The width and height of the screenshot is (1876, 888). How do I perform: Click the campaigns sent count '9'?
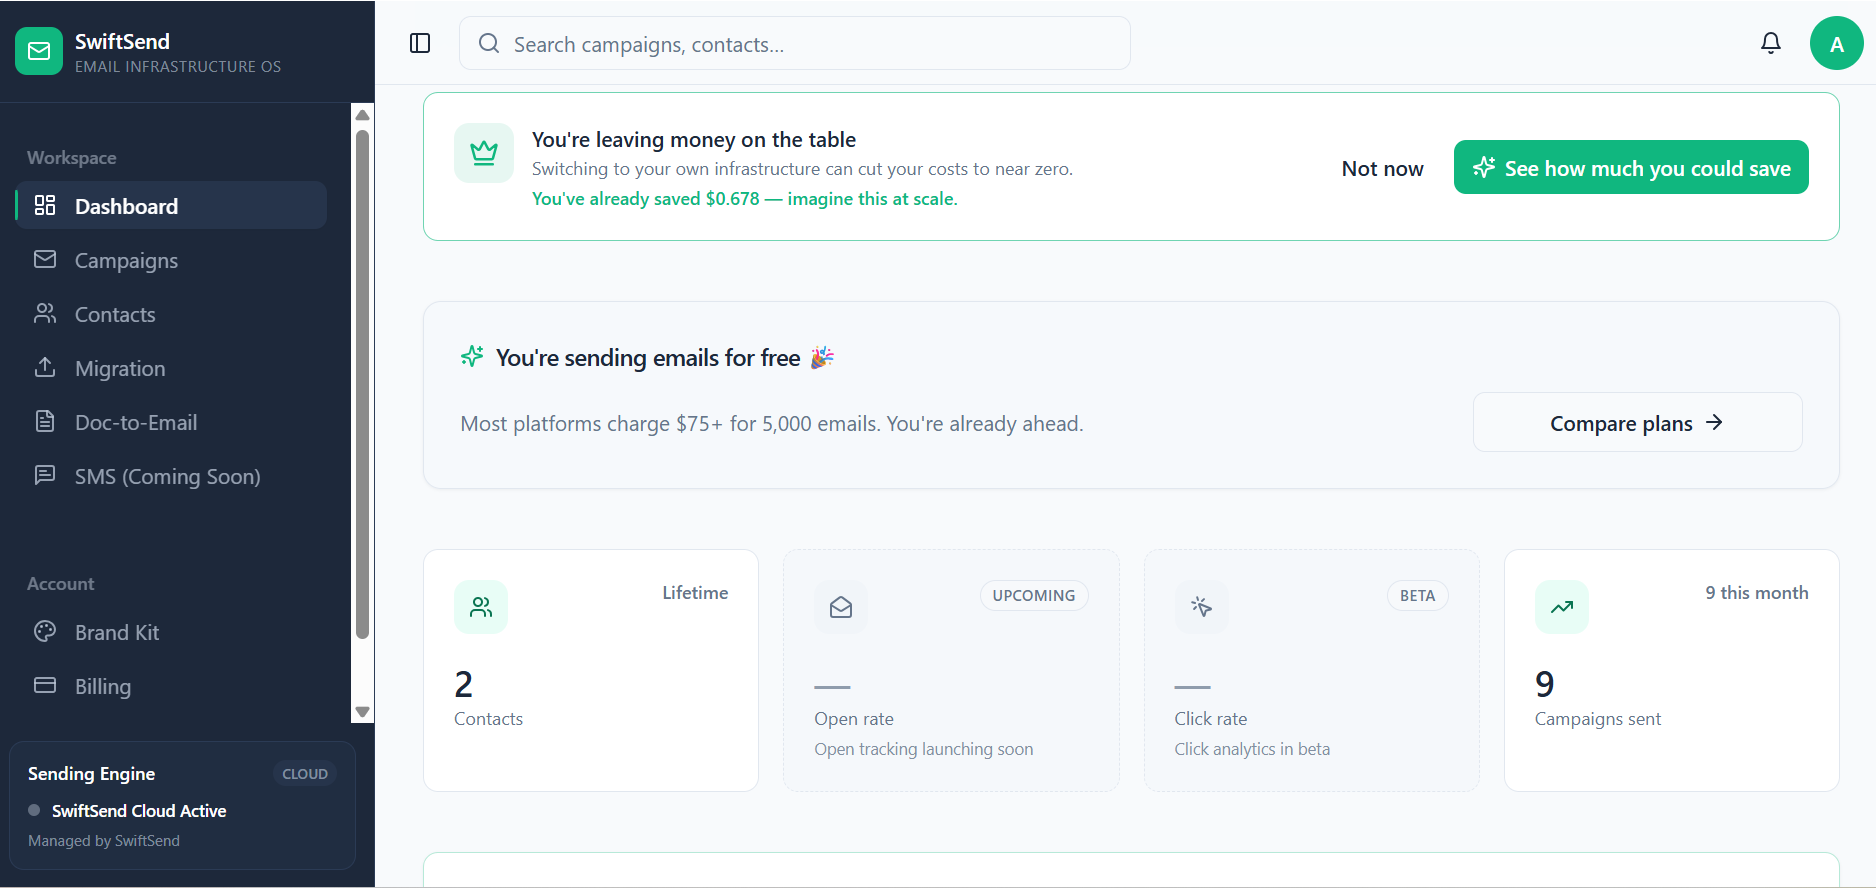1545,684
